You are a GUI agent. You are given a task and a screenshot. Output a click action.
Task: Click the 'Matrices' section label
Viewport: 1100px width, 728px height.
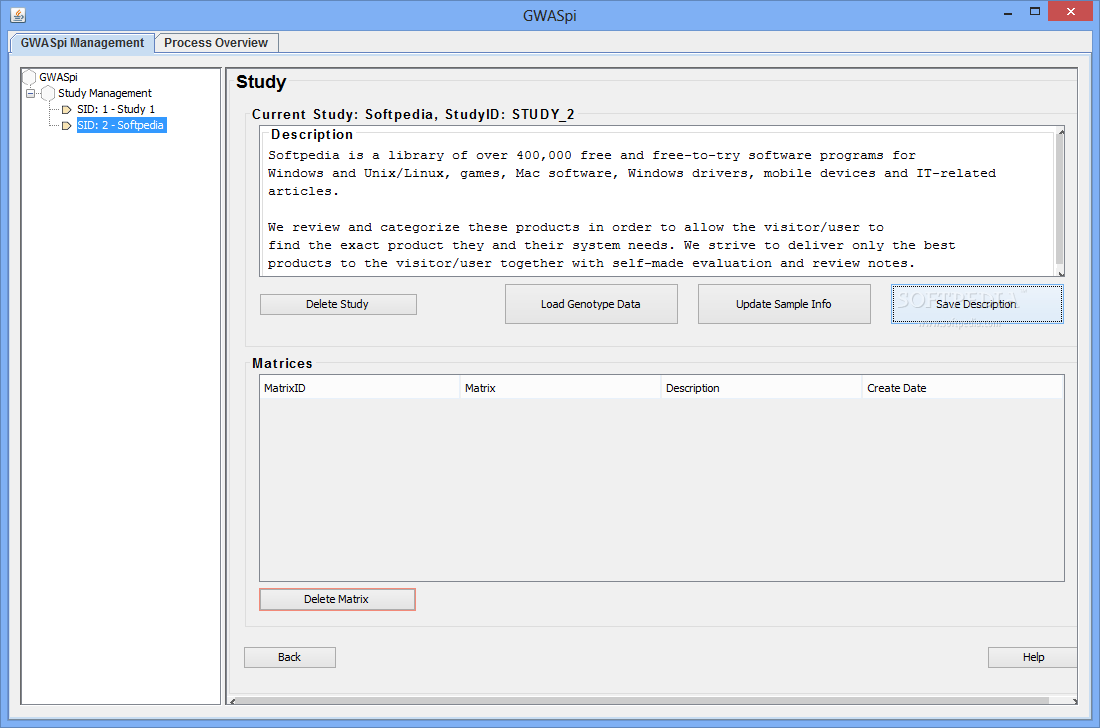pyautogui.click(x=282, y=363)
